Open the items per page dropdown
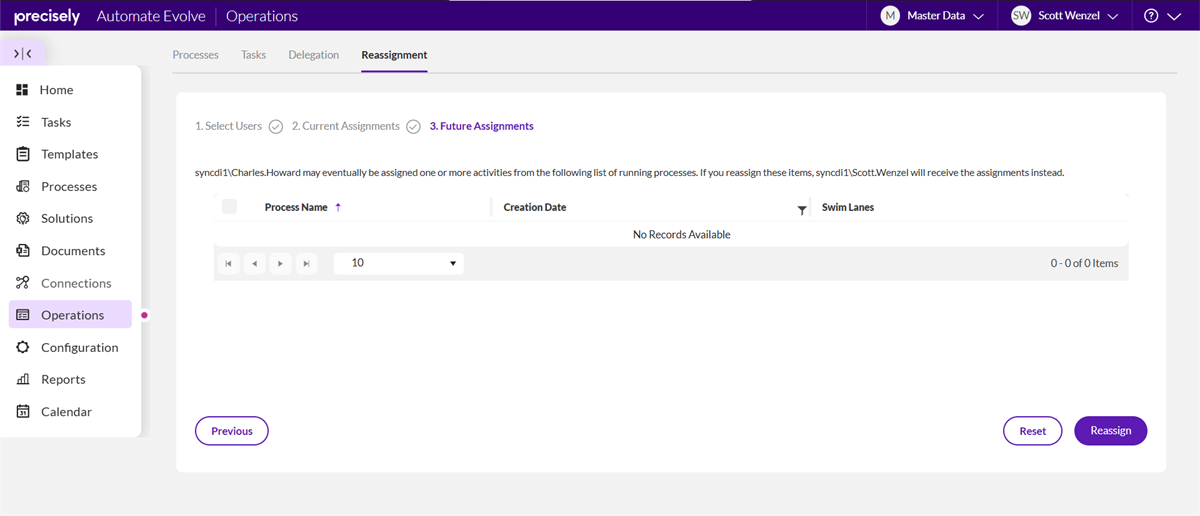The height and width of the screenshot is (516, 1200). pyautogui.click(x=399, y=263)
